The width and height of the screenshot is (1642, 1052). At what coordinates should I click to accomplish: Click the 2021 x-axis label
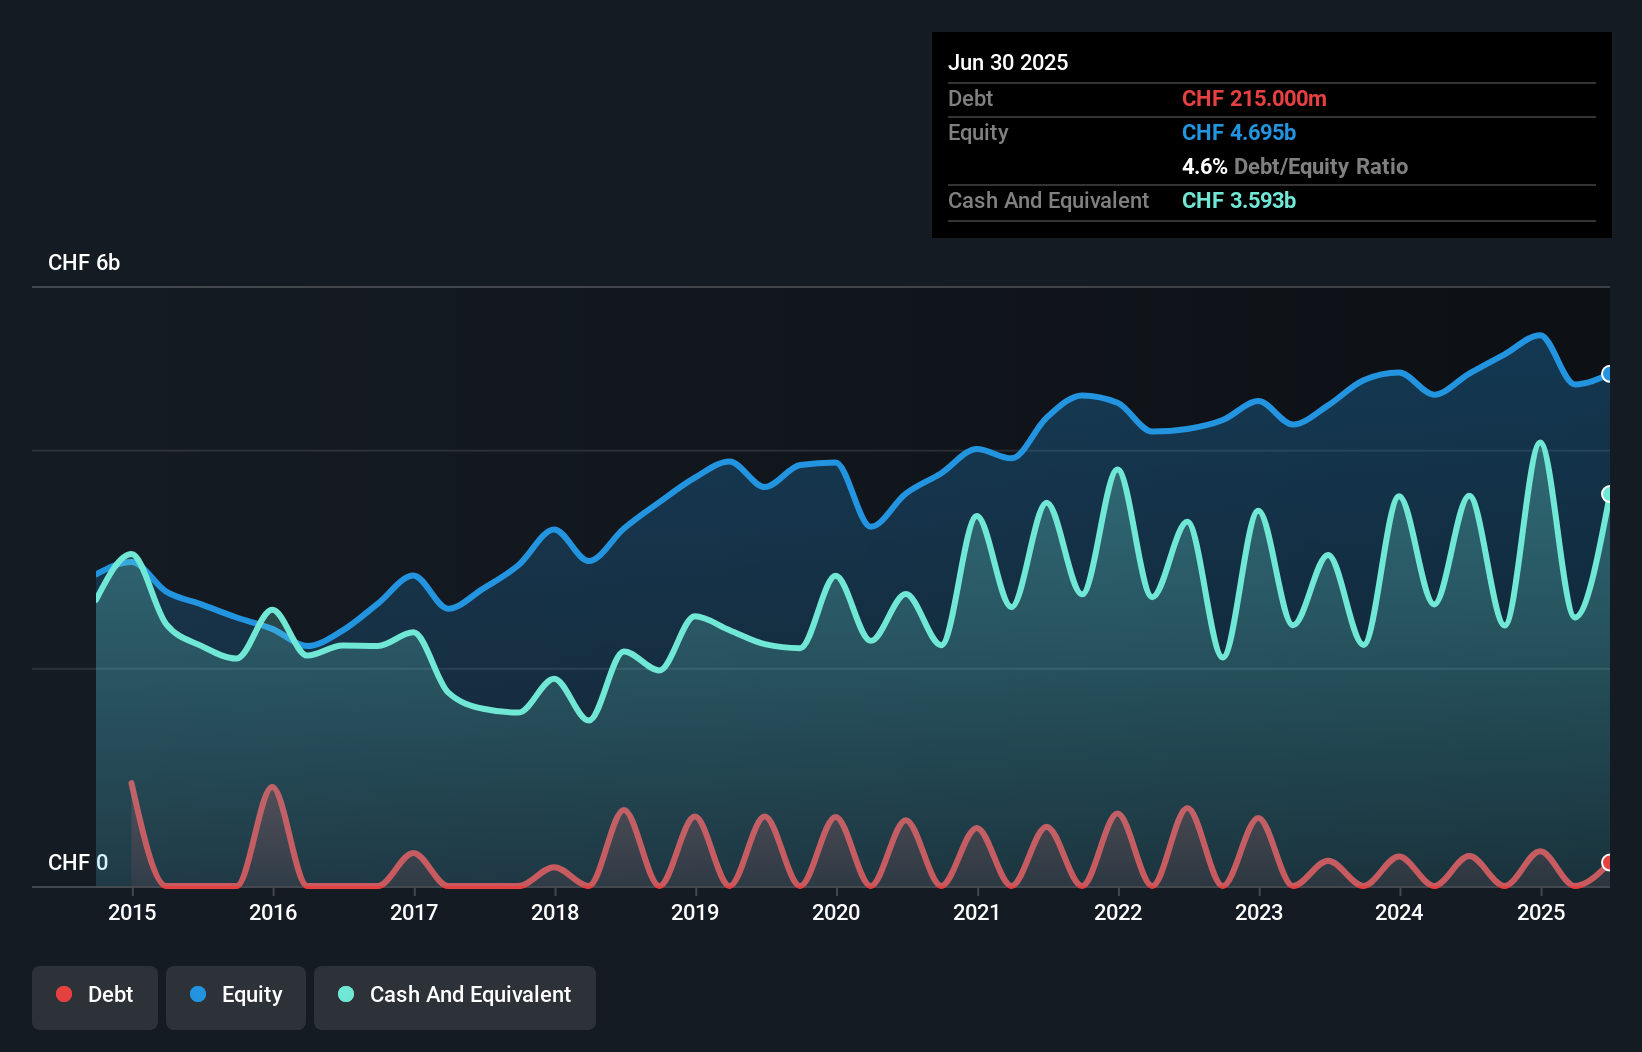click(977, 912)
